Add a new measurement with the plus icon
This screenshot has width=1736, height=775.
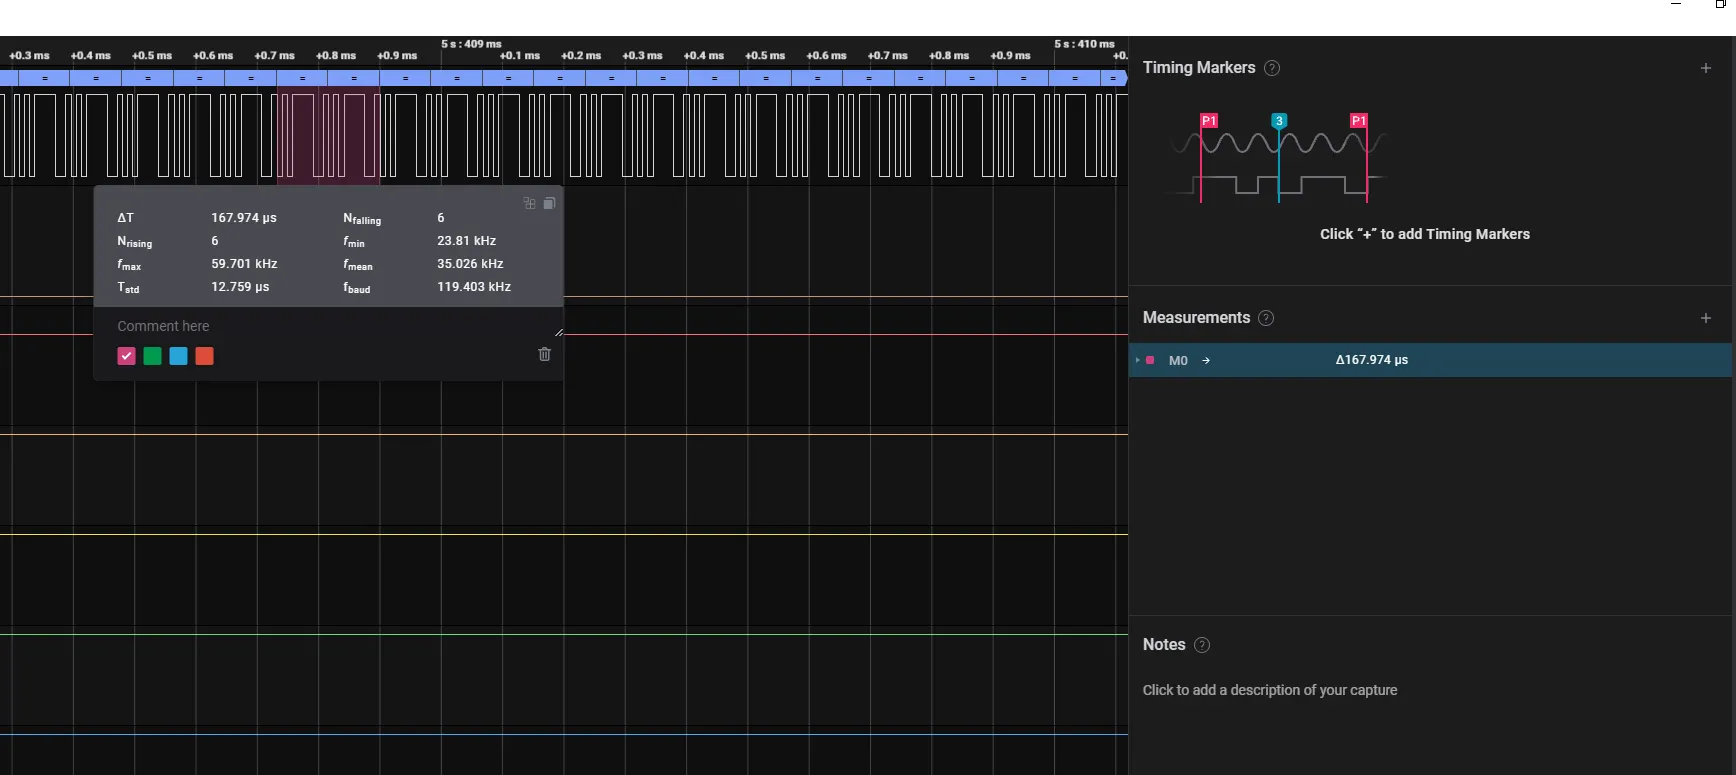click(x=1706, y=318)
